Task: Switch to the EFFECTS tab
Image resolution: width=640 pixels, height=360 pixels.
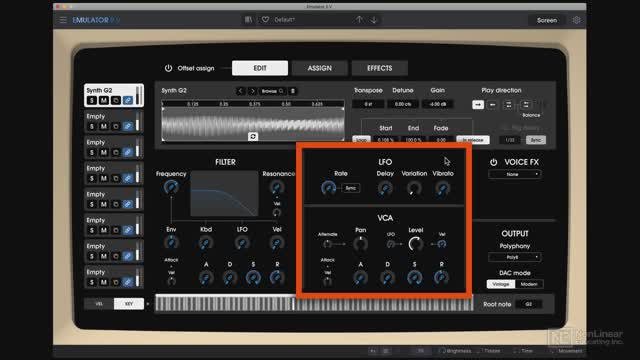Action: point(380,68)
